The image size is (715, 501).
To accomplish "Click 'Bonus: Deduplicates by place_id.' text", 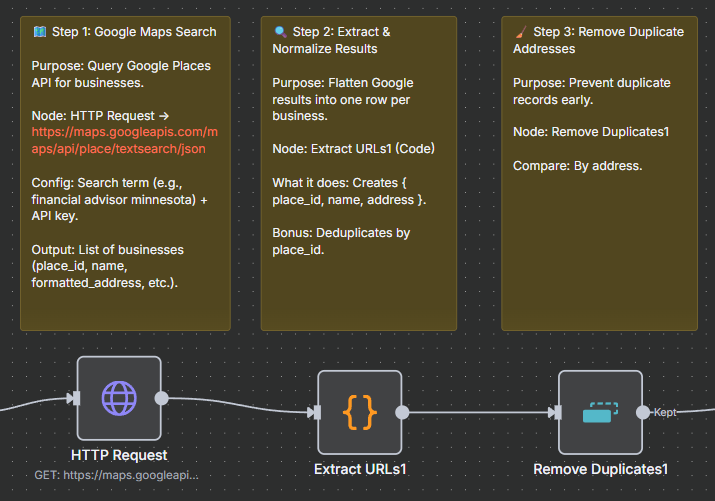I will coord(341,241).
